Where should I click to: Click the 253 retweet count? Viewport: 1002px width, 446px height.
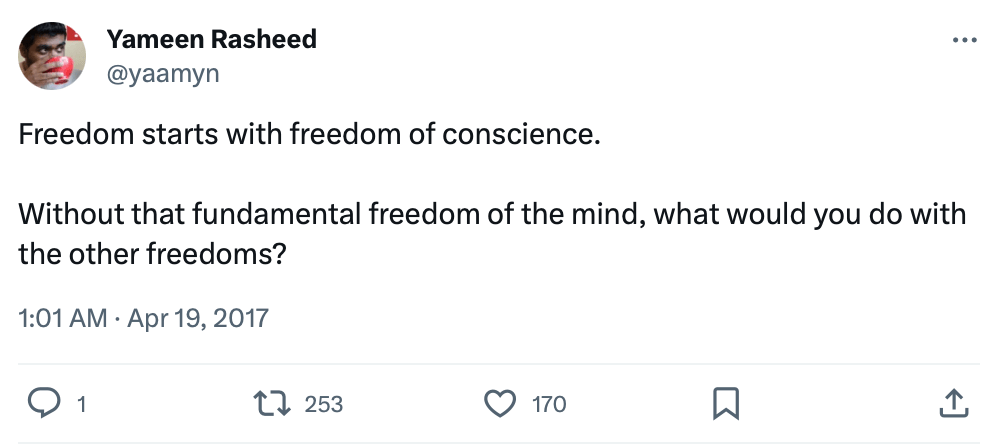click(323, 405)
